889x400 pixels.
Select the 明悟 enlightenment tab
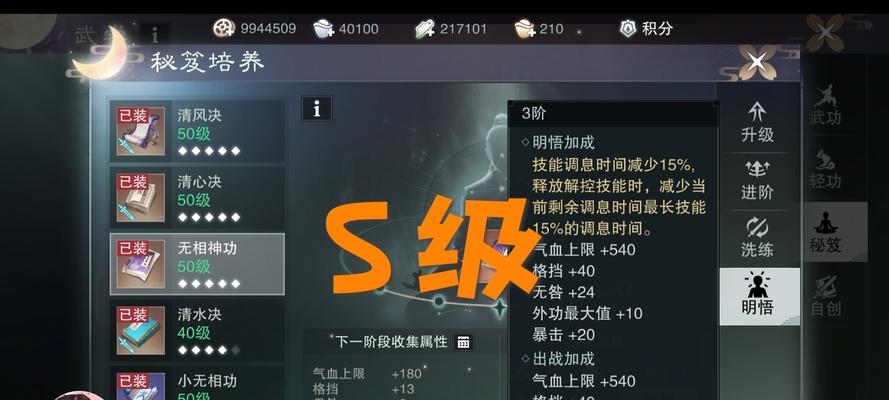(759, 296)
